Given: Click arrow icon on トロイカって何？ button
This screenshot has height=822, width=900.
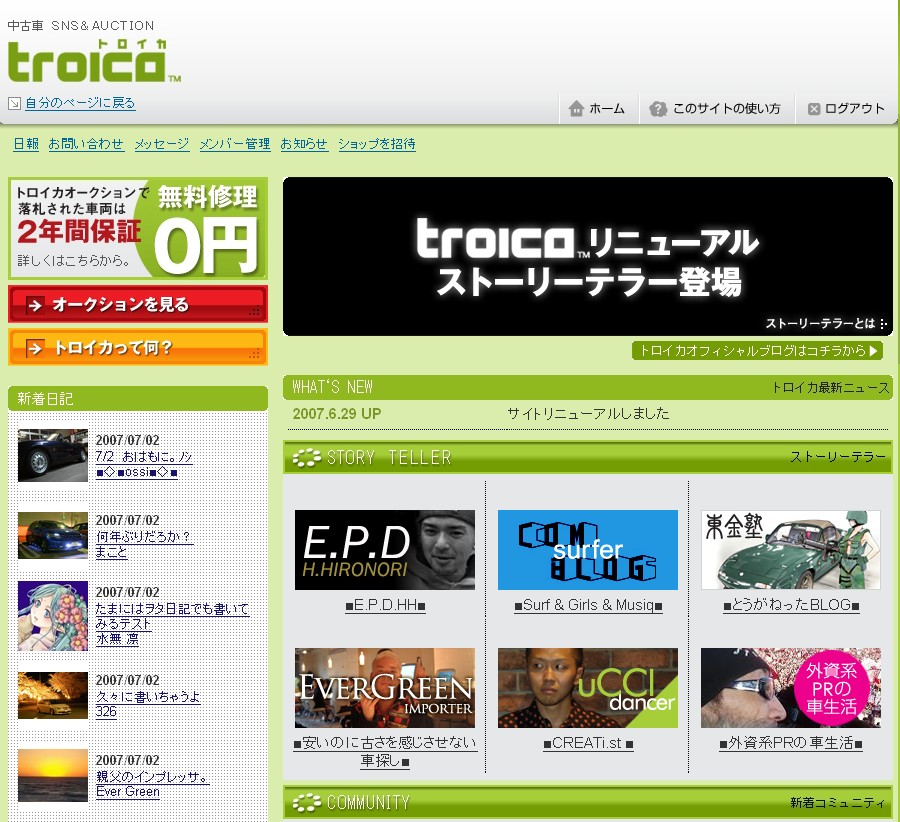Looking at the screenshot, I should point(34,348).
